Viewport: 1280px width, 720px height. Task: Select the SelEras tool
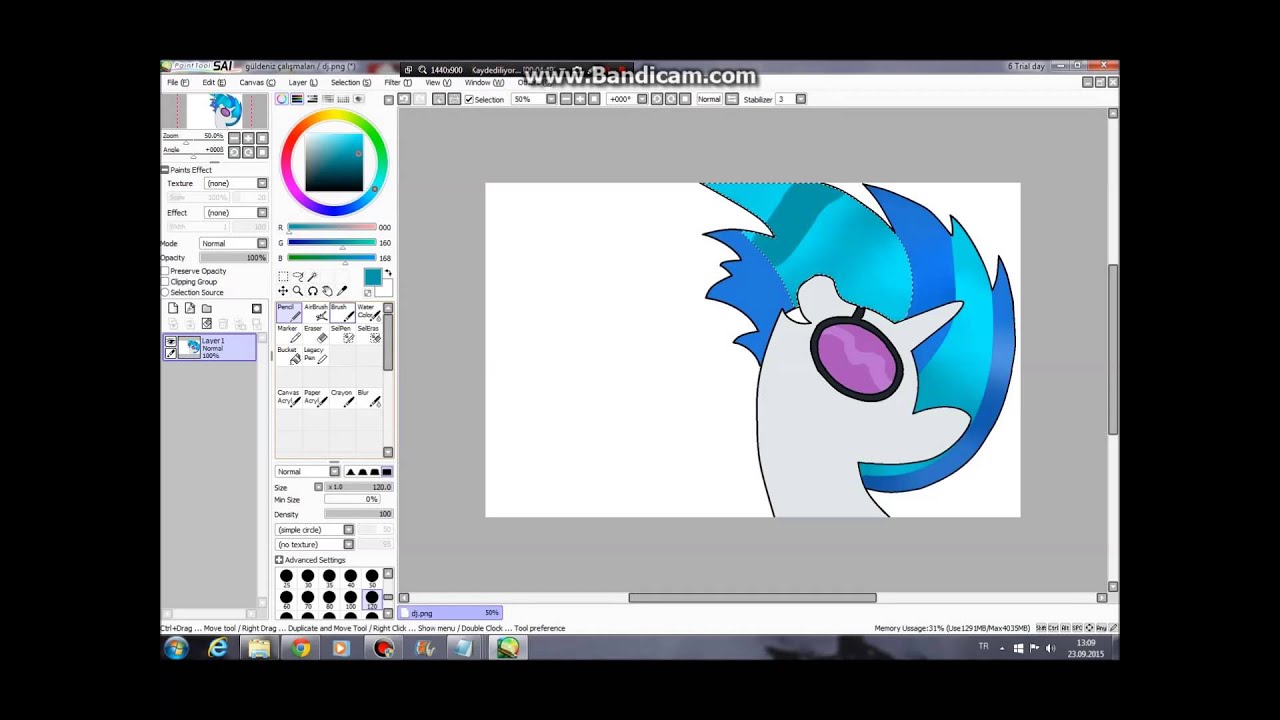tap(369, 334)
